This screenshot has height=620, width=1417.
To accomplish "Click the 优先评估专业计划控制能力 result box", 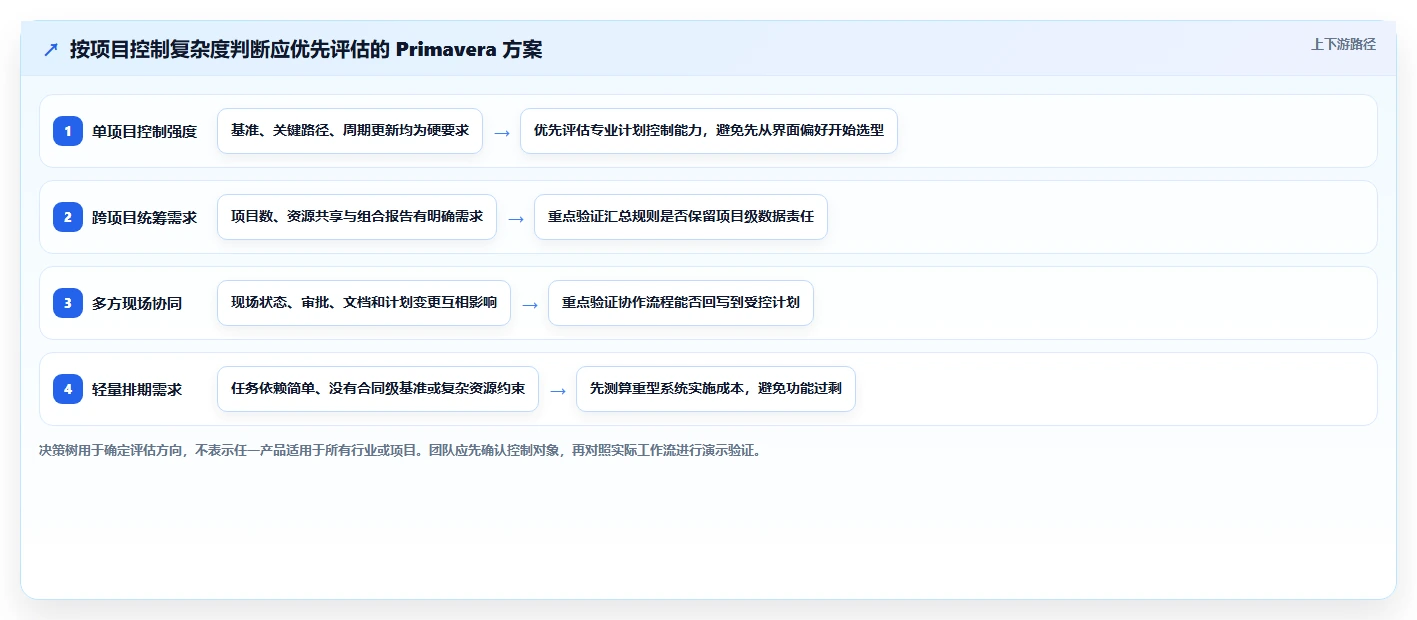I will tap(709, 131).
